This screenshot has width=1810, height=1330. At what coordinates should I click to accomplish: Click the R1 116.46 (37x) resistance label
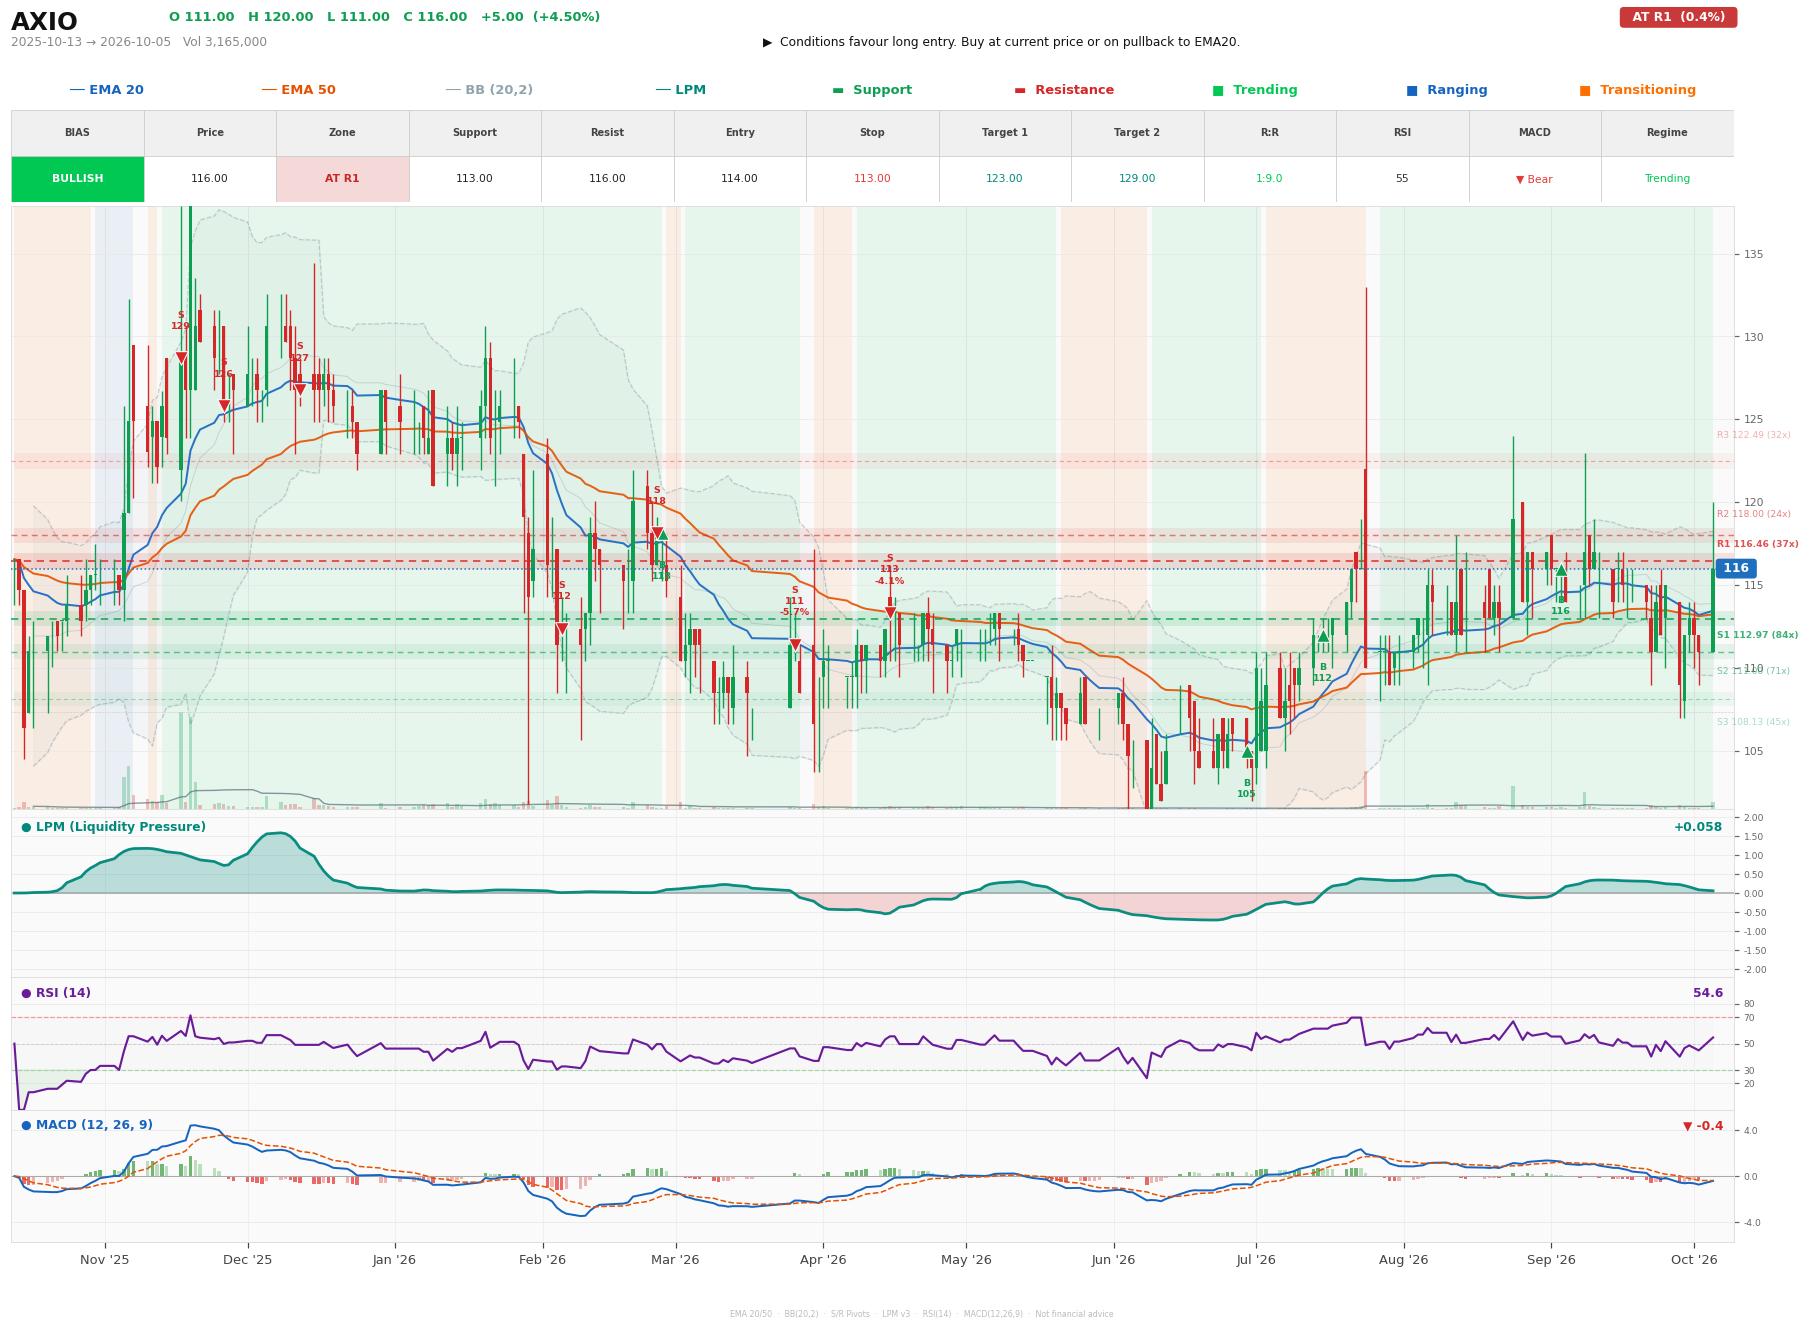1757,544
